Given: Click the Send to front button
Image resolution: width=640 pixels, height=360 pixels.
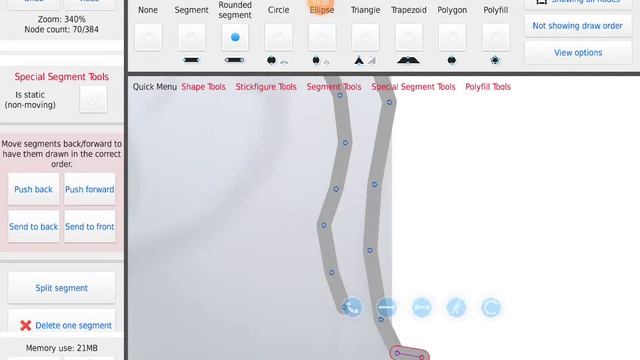Looking at the screenshot, I should click(90, 227).
